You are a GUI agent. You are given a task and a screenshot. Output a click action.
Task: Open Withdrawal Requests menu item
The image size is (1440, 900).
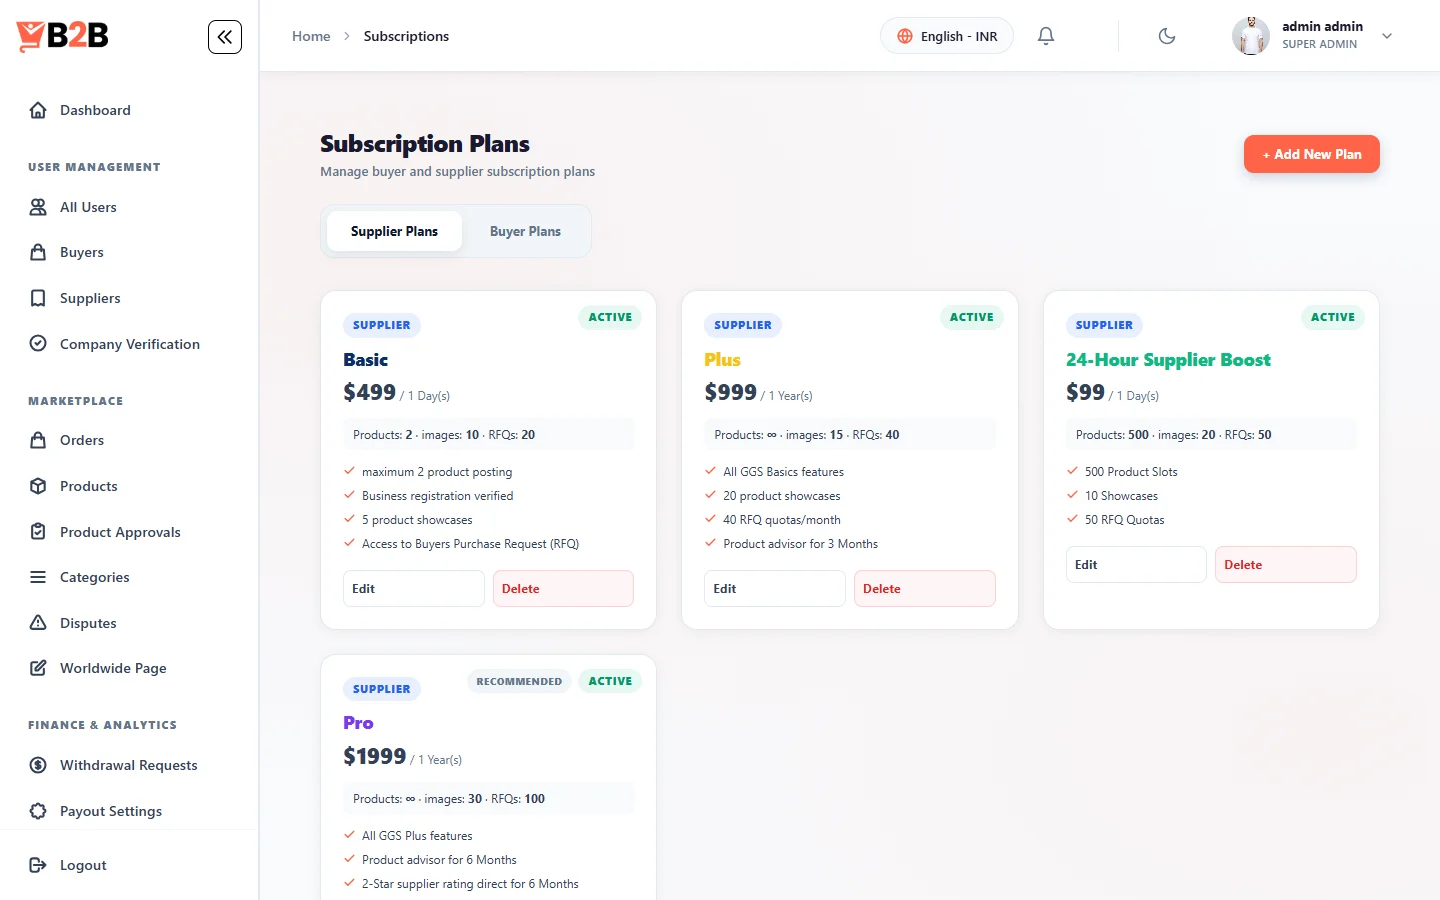tap(129, 765)
